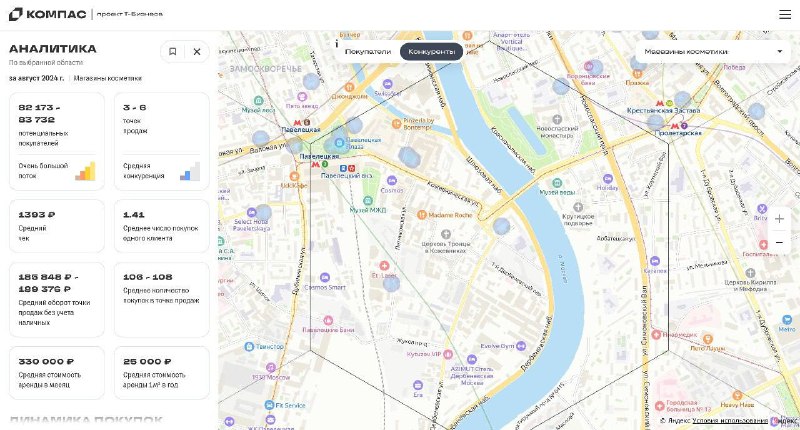The image size is (800, 430).
Task: Click the точек продаж competition card
Action: click(162, 141)
